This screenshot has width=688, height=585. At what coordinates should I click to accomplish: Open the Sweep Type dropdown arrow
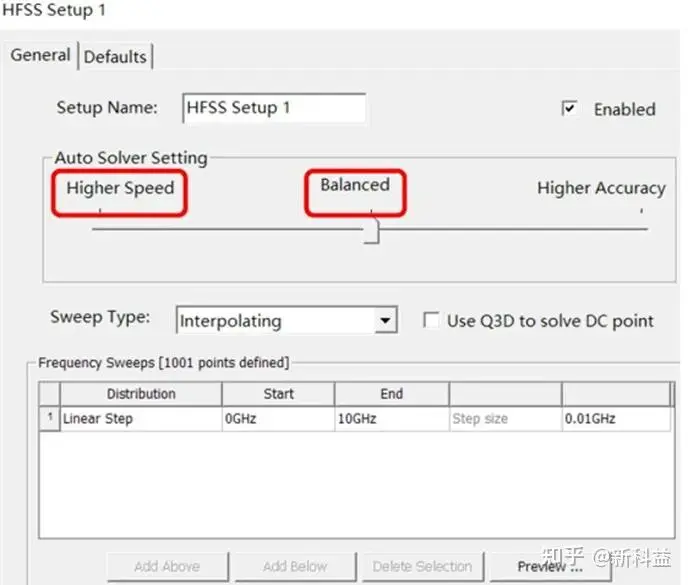(385, 320)
